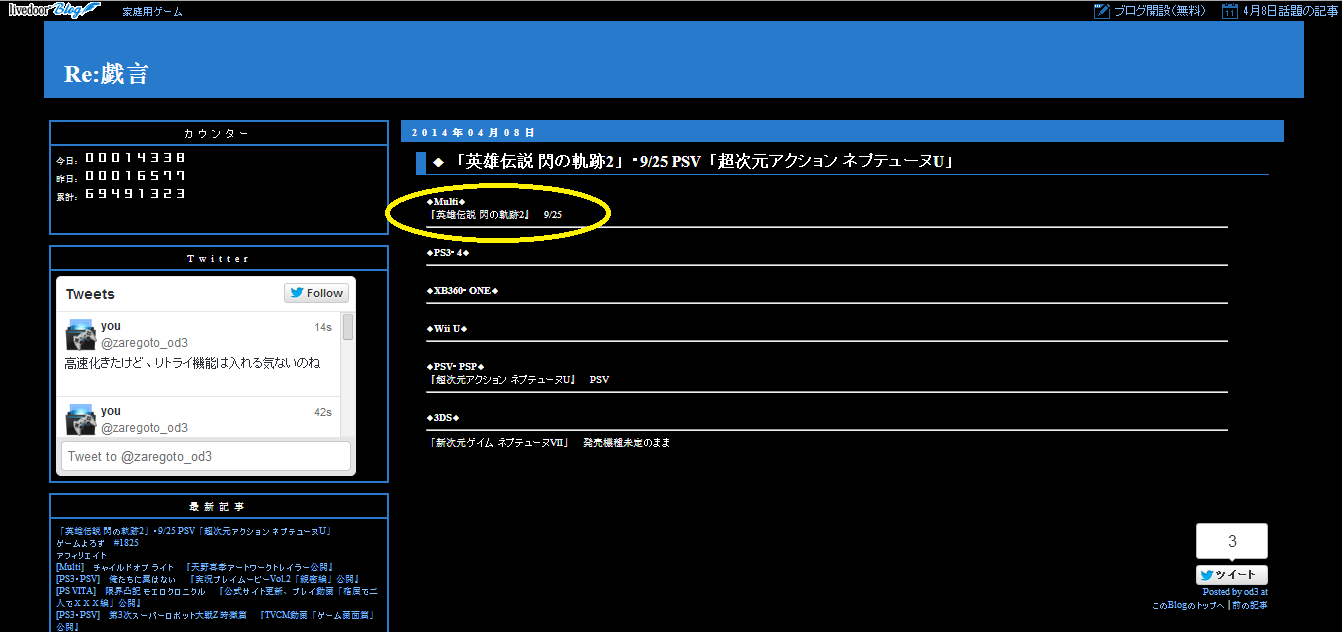Click the calendar icon beside 4月8日話題の記事
The image size is (1342, 632).
[x=1229, y=11]
